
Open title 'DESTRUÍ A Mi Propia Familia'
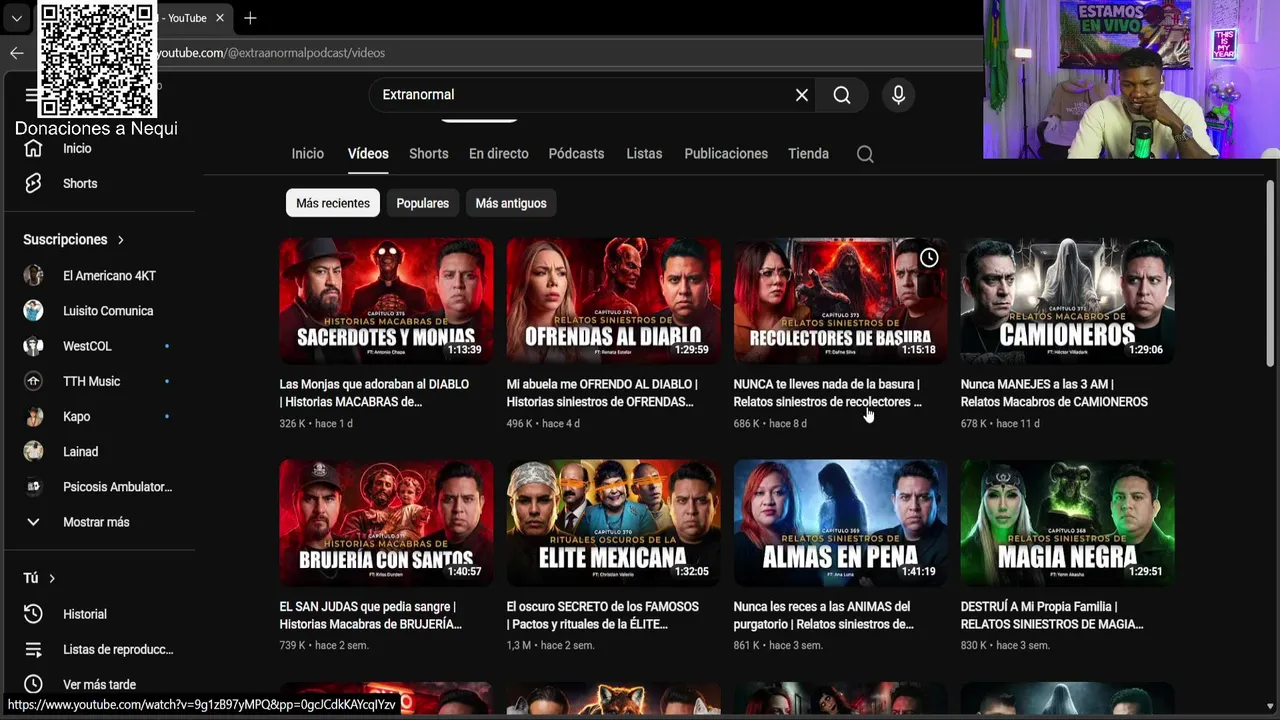click(1052, 615)
